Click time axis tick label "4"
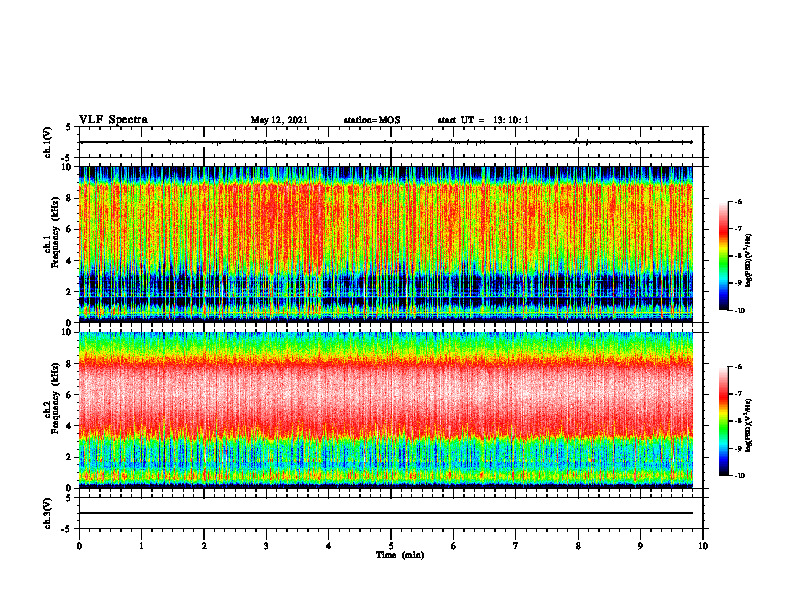Screen dimensions: 792x612 click(329, 546)
